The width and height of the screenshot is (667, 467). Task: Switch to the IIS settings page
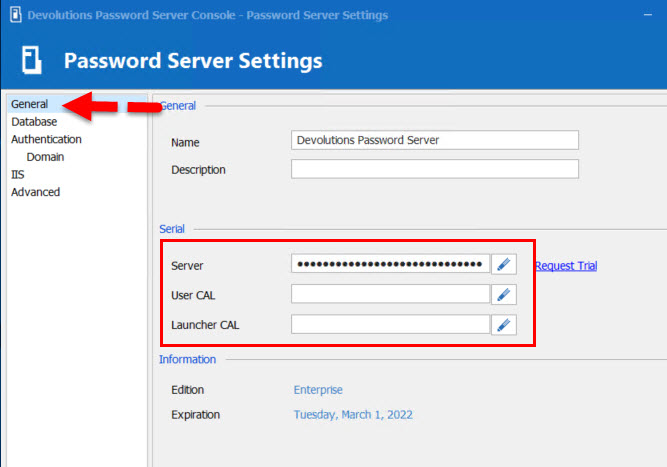[x=17, y=174]
